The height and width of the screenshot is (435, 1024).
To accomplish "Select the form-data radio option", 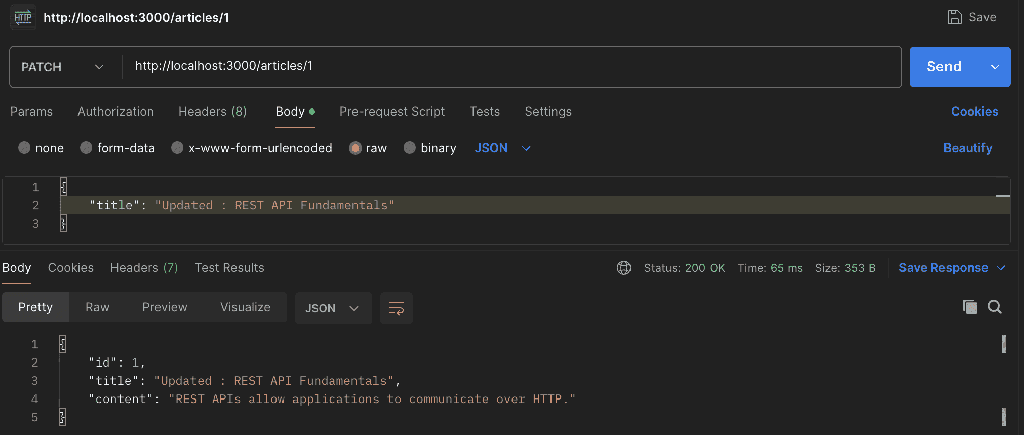I will click(x=86, y=148).
